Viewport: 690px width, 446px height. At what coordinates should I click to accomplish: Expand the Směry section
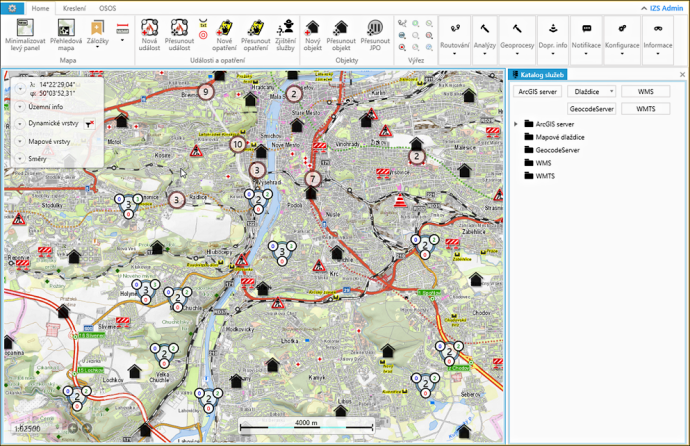pyautogui.click(x=20, y=159)
